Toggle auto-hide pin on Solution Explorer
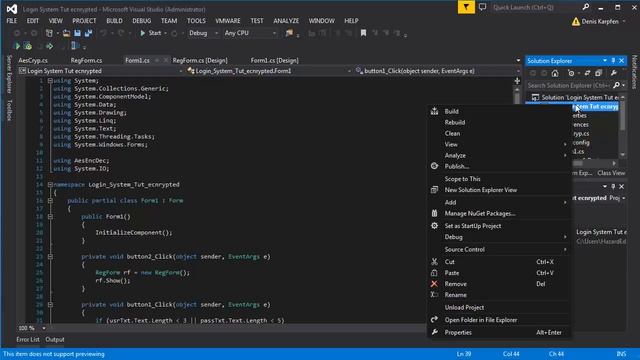The image size is (640, 360). coord(613,61)
